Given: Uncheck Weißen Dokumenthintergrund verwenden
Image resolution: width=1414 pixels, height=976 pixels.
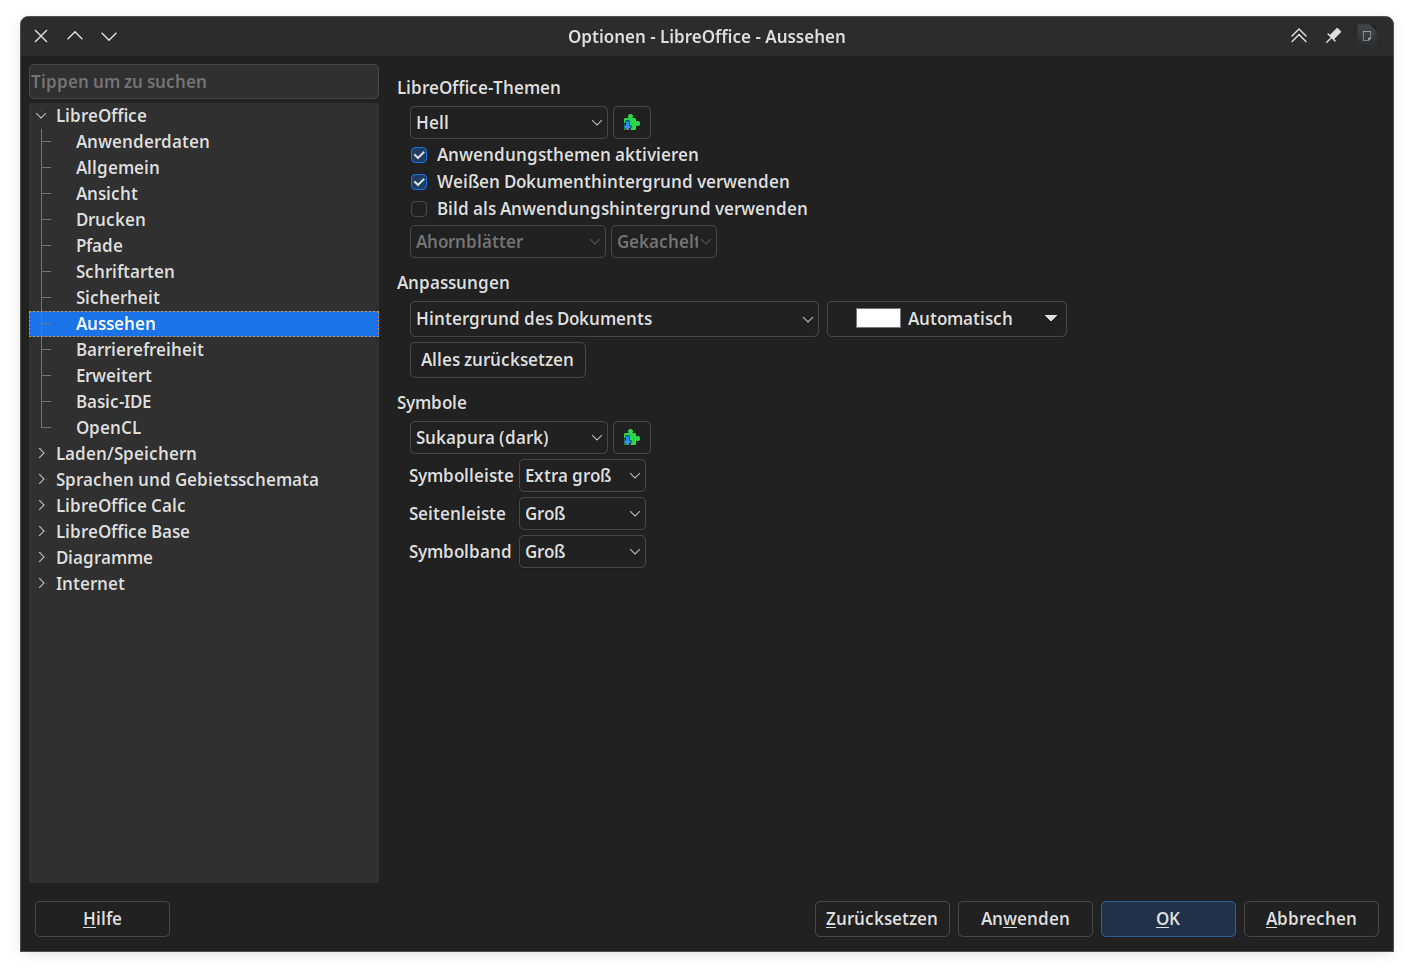Looking at the screenshot, I should coord(419,182).
